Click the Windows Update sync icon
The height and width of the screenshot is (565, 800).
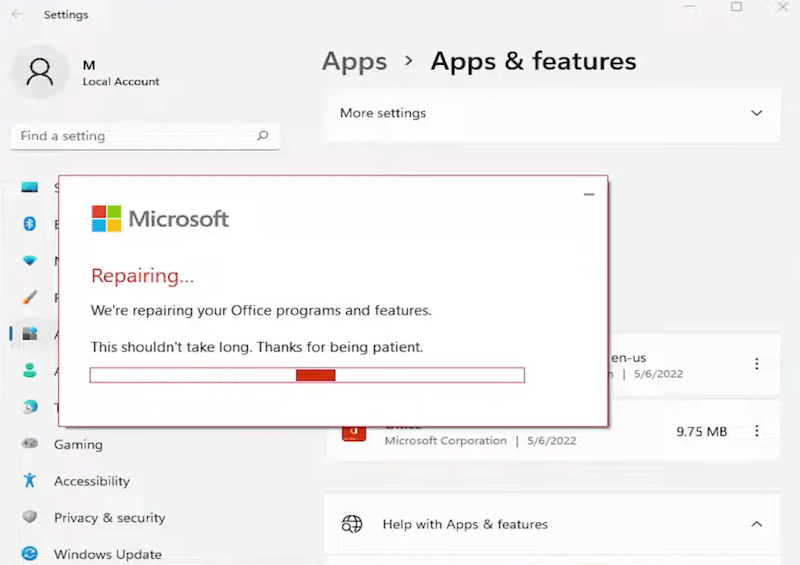30,554
